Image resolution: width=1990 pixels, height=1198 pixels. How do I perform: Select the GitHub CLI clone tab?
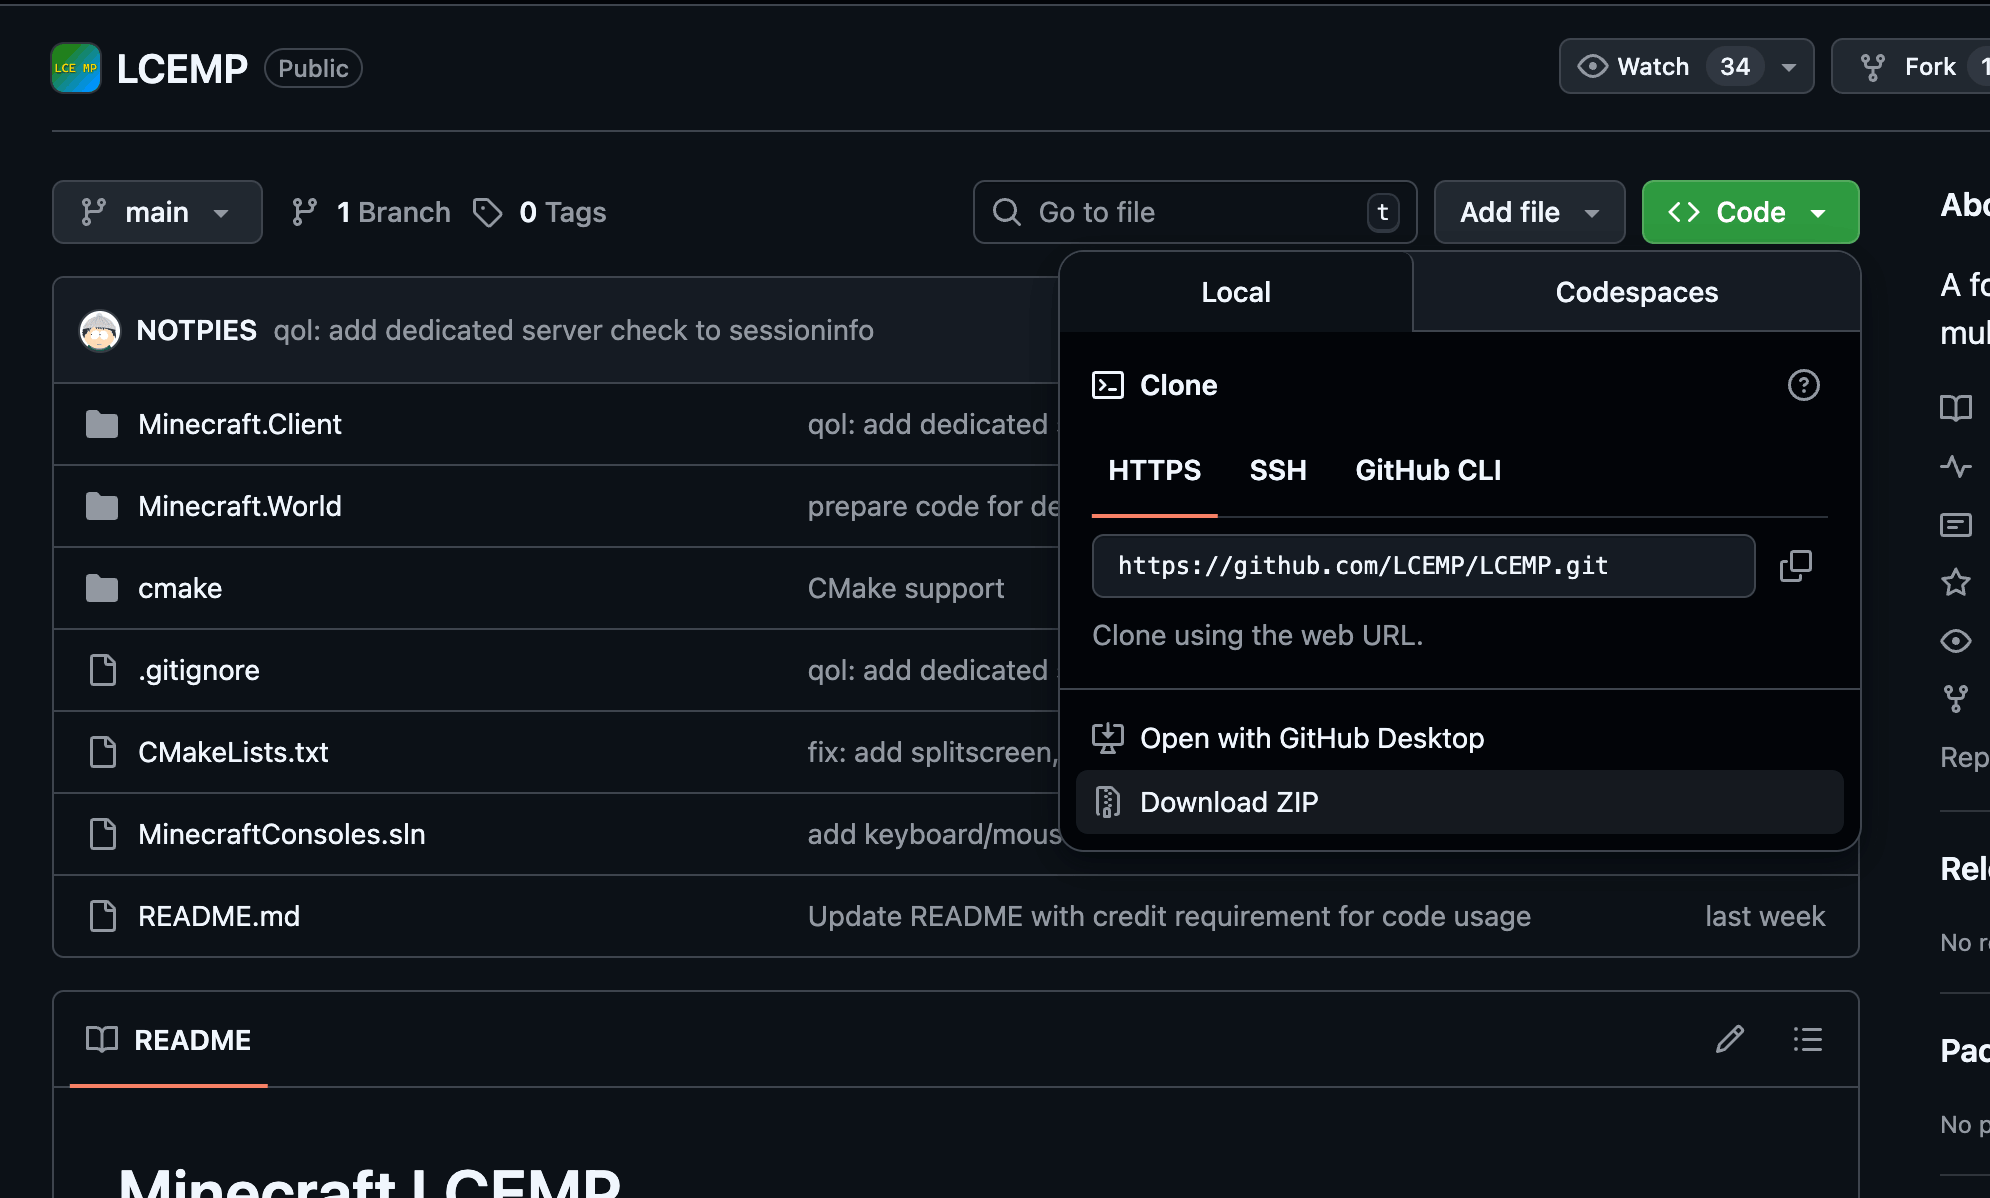[1427, 470]
